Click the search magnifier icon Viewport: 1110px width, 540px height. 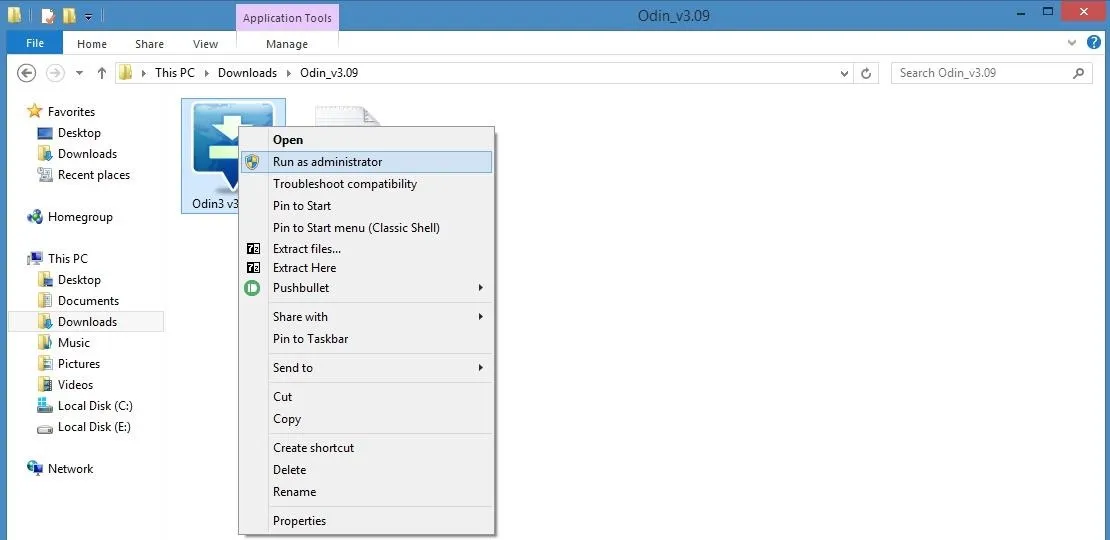(1078, 73)
